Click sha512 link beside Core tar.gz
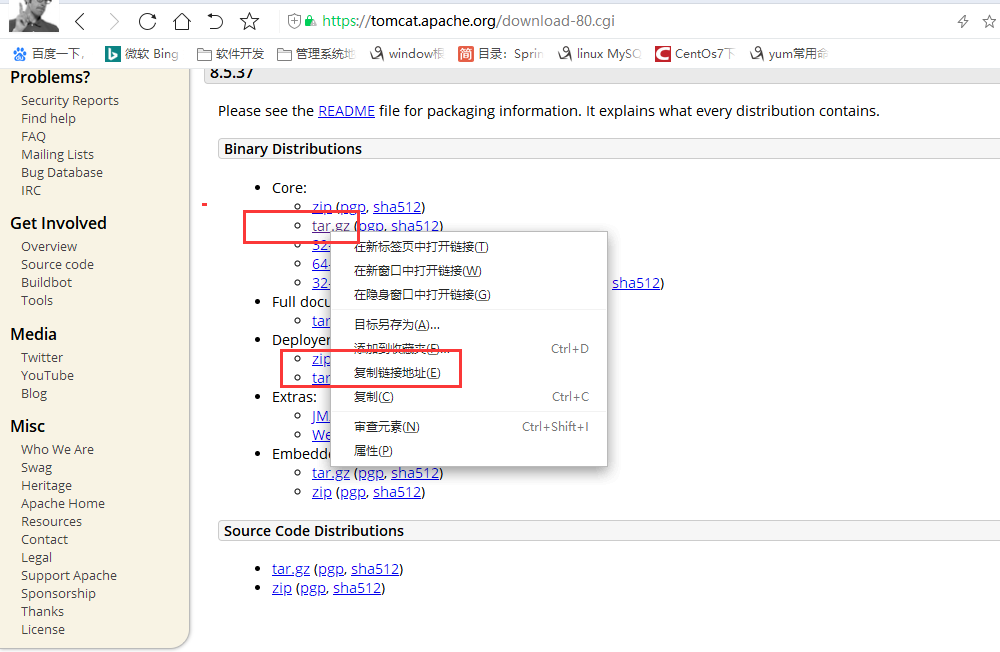Screen dimensions: 1000x652 (415, 226)
